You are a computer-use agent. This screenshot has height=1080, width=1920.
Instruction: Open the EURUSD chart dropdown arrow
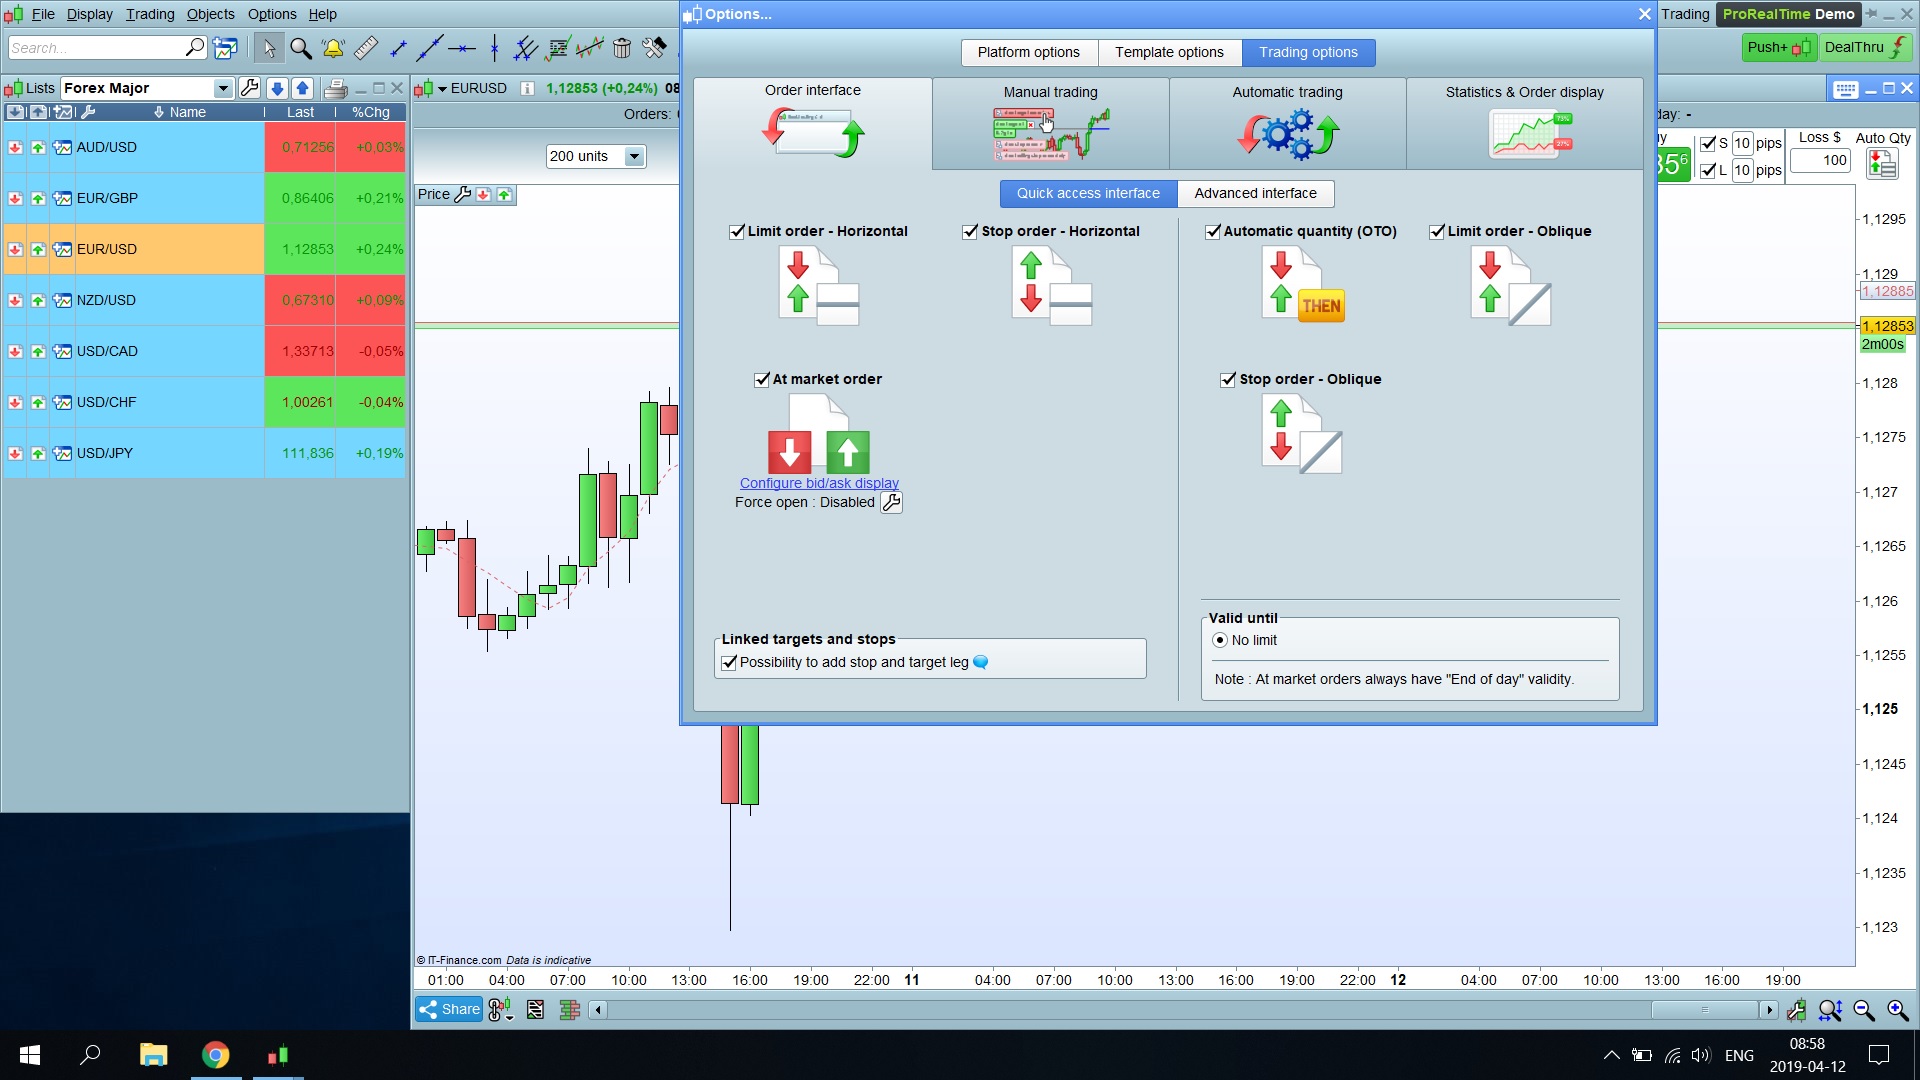tap(442, 88)
